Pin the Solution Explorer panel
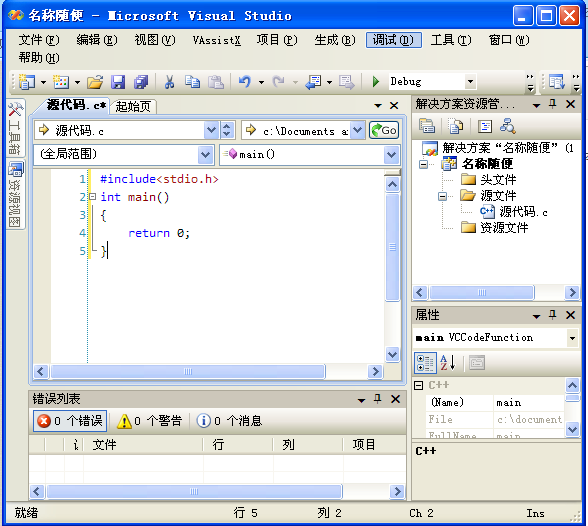This screenshot has height=526, width=588. point(552,104)
